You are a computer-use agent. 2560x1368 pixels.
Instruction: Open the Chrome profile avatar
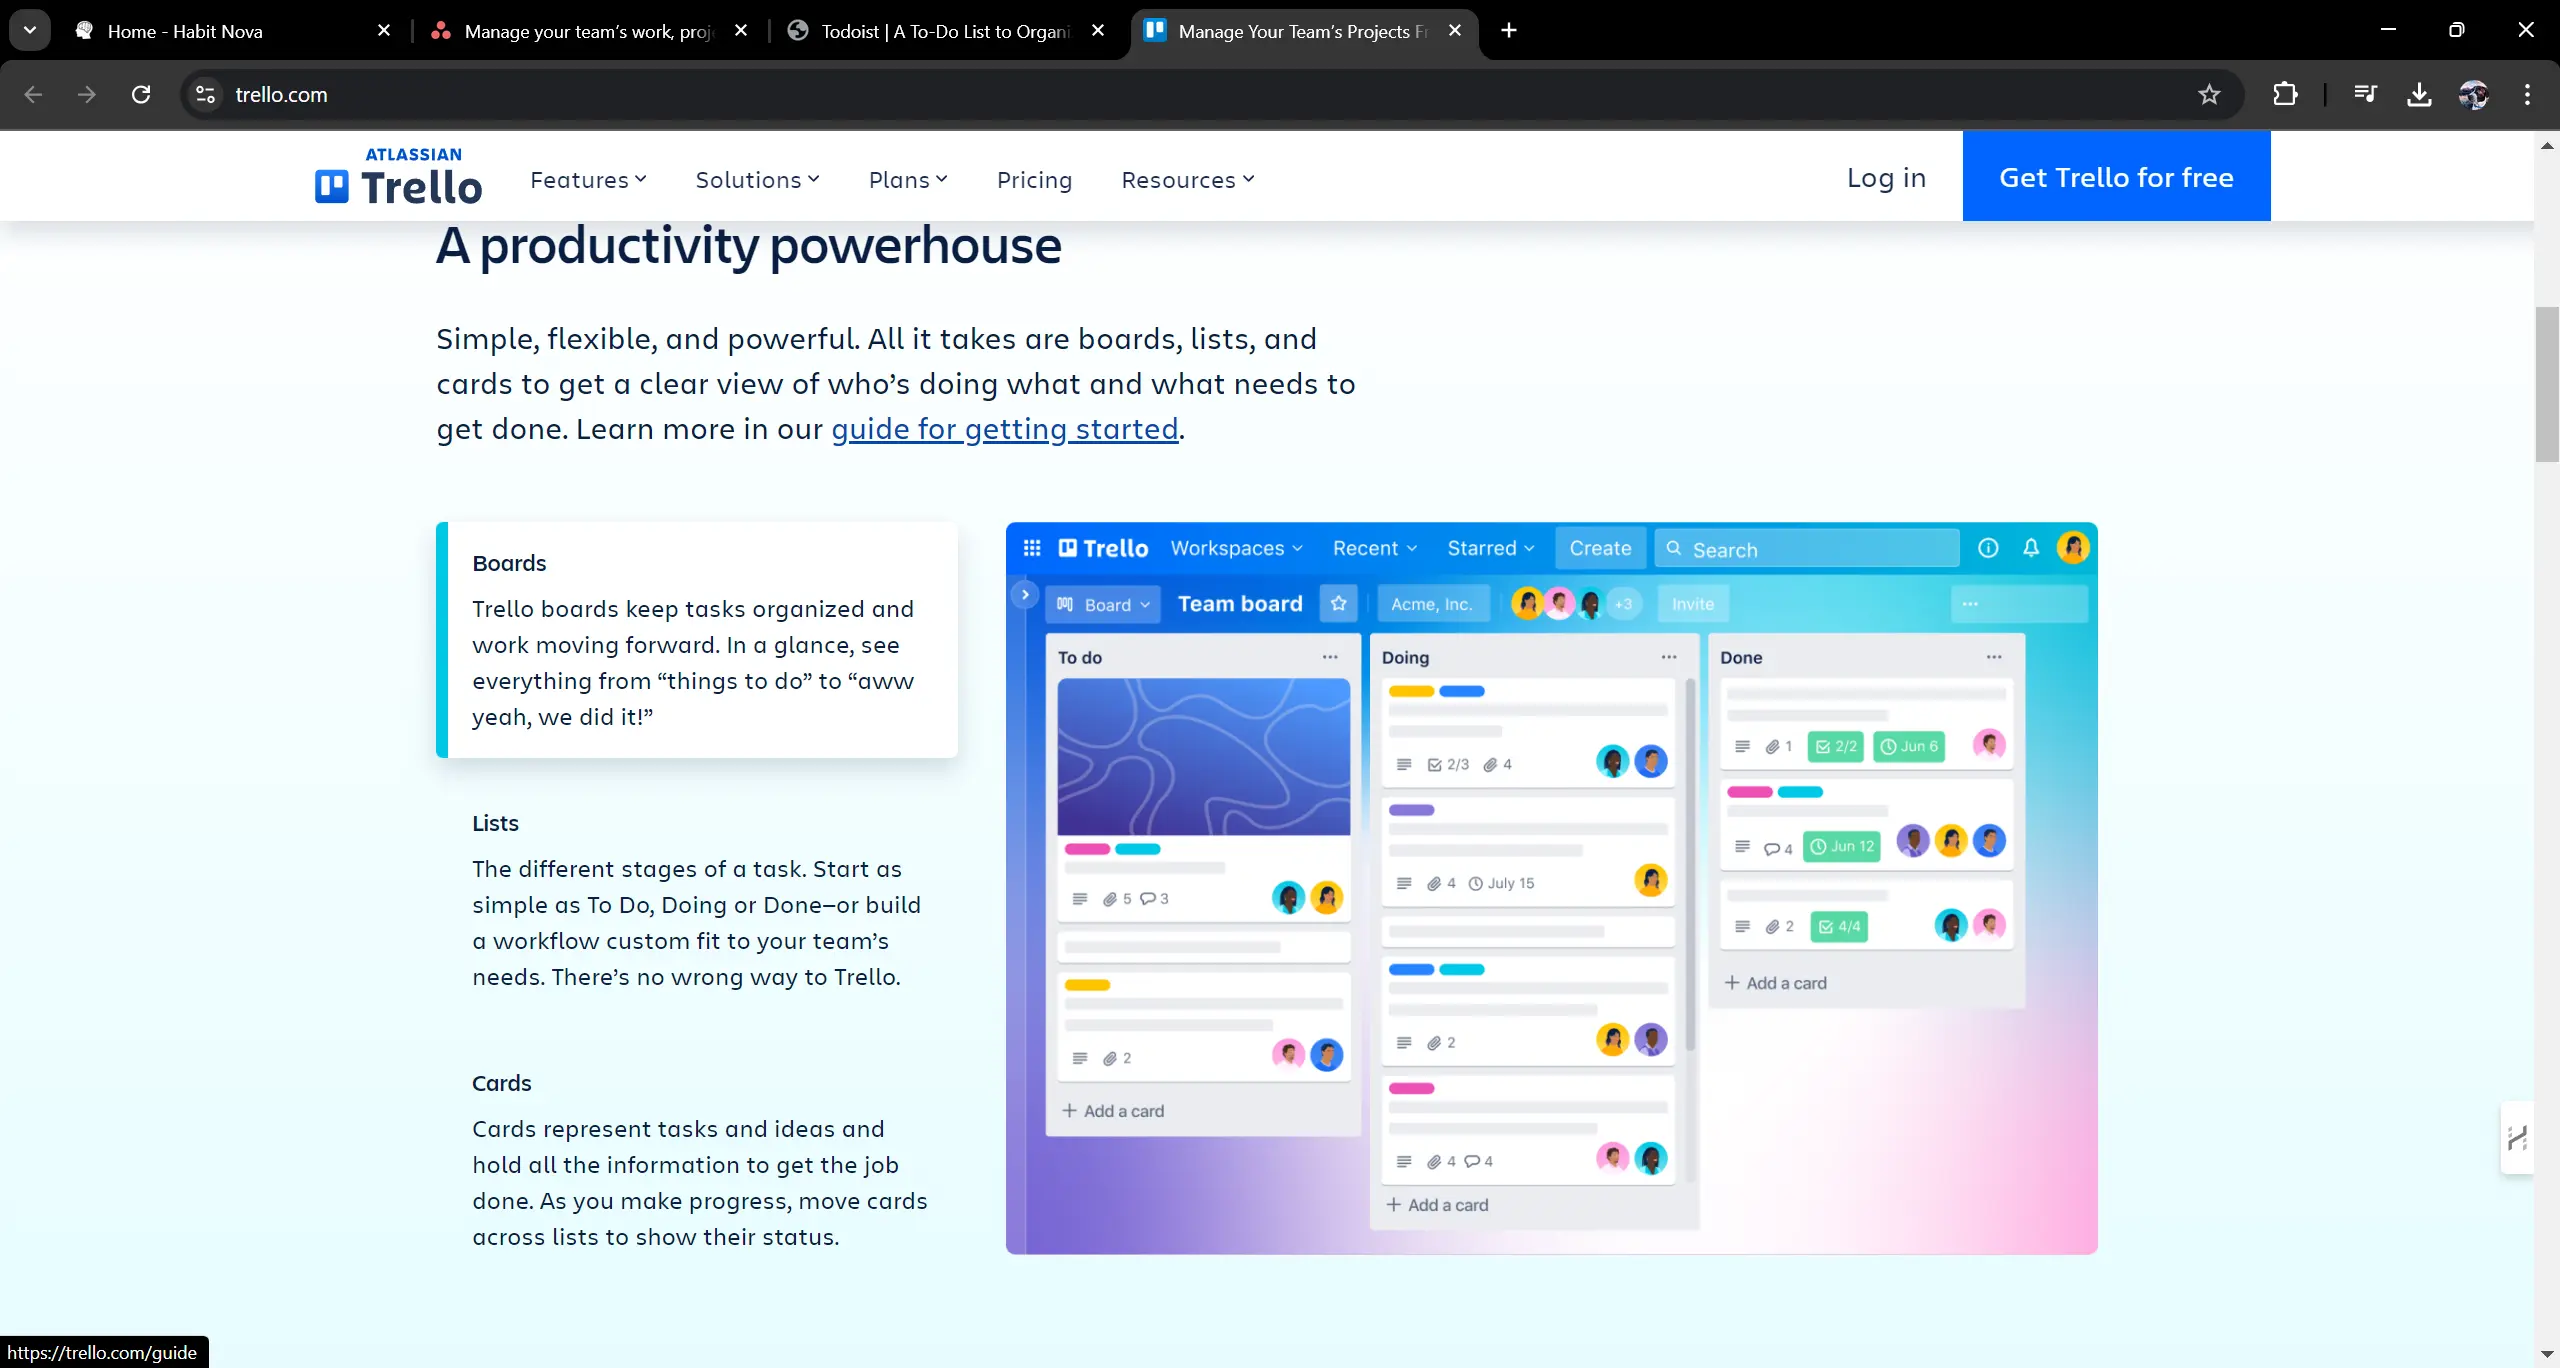pos(2473,94)
